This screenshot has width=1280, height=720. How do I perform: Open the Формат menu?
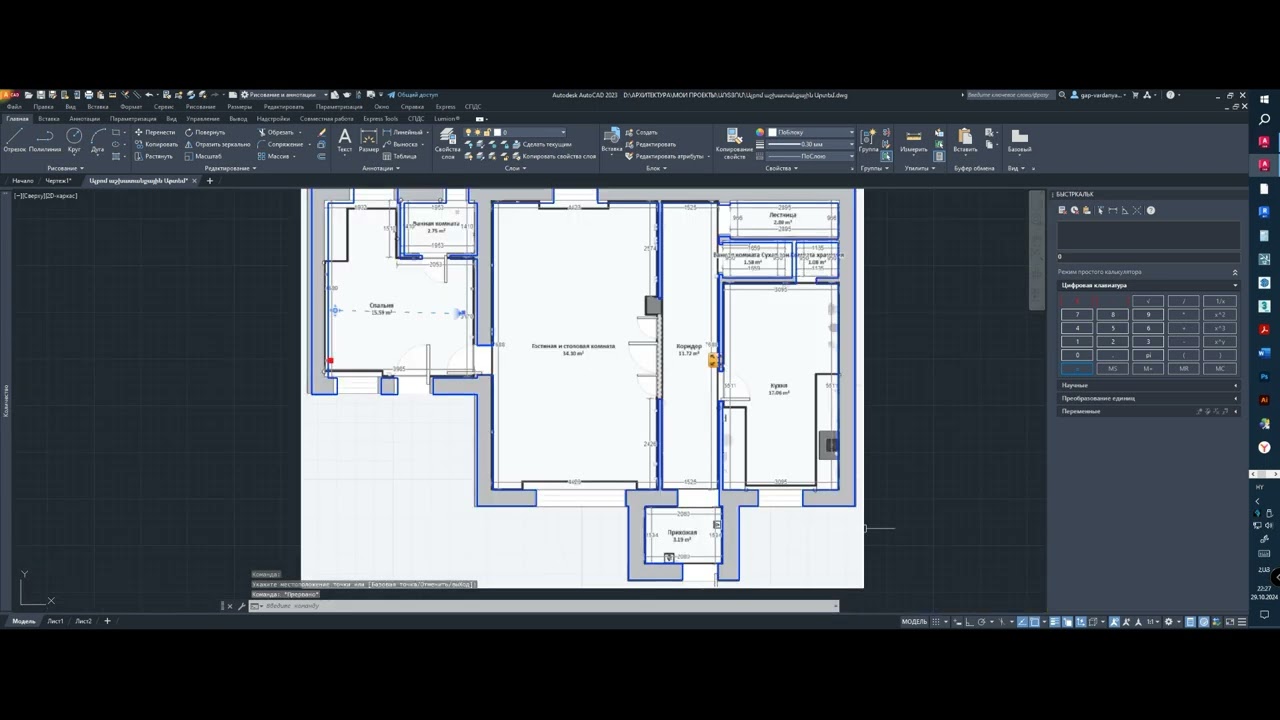(131, 106)
